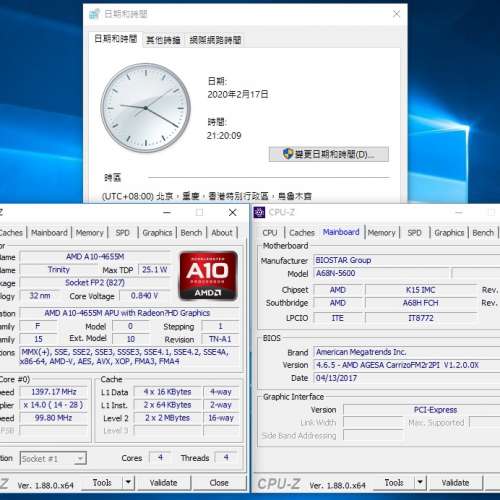Click the L1 Inst. value 2 x 64 KBytes
500x500 pixels.
tap(167, 405)
